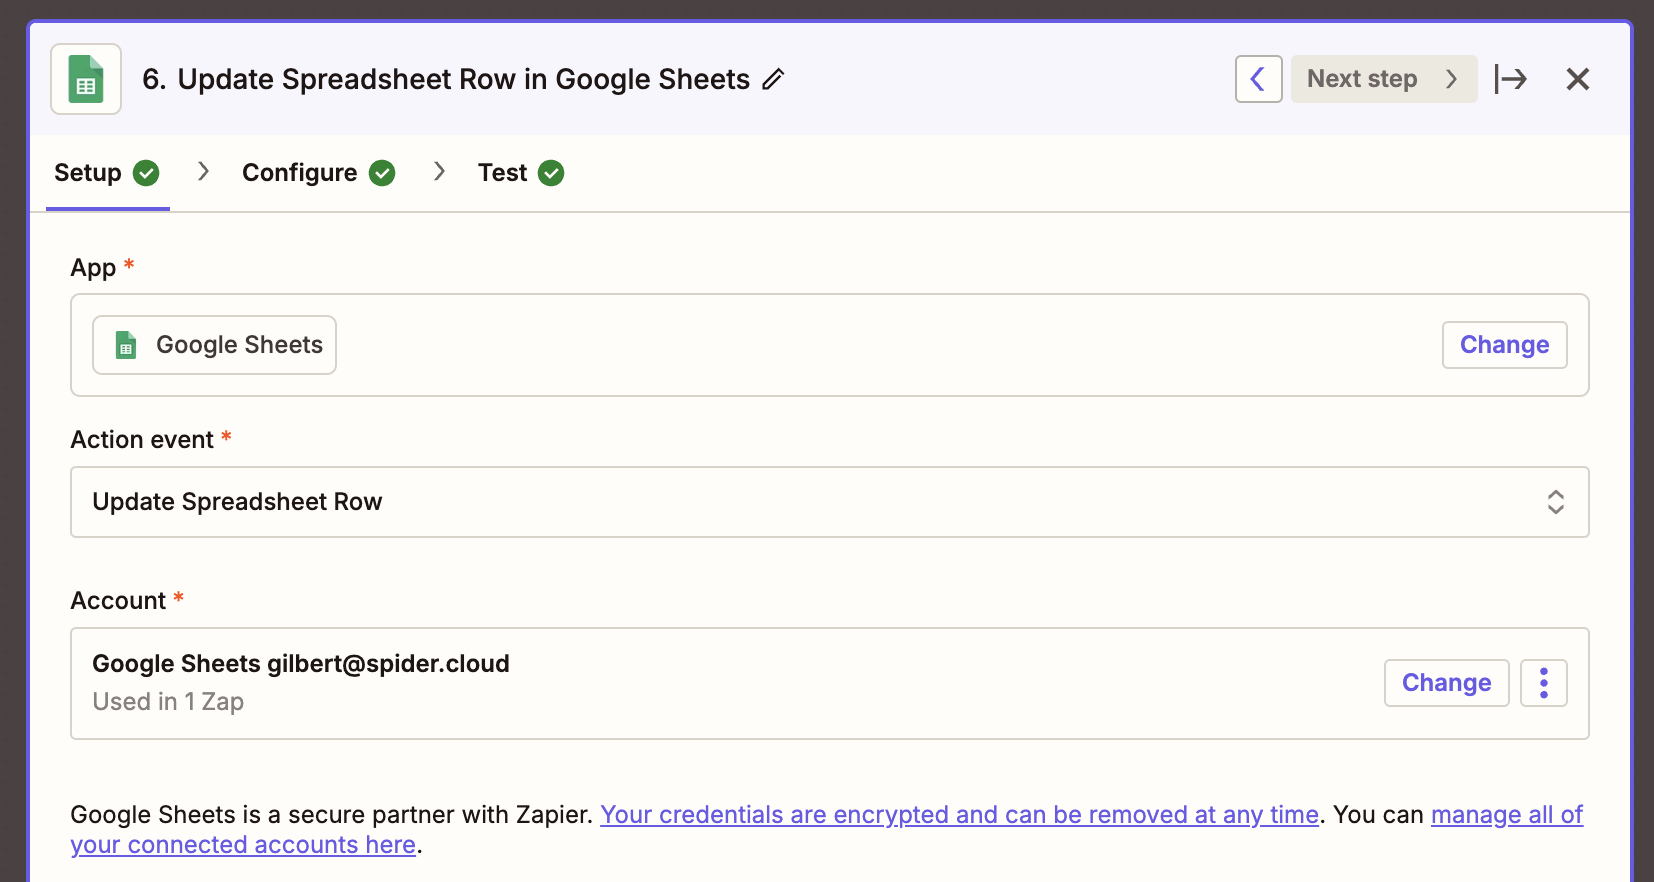
Task: Switch to the Configure tab
Action: click(300, 173)
